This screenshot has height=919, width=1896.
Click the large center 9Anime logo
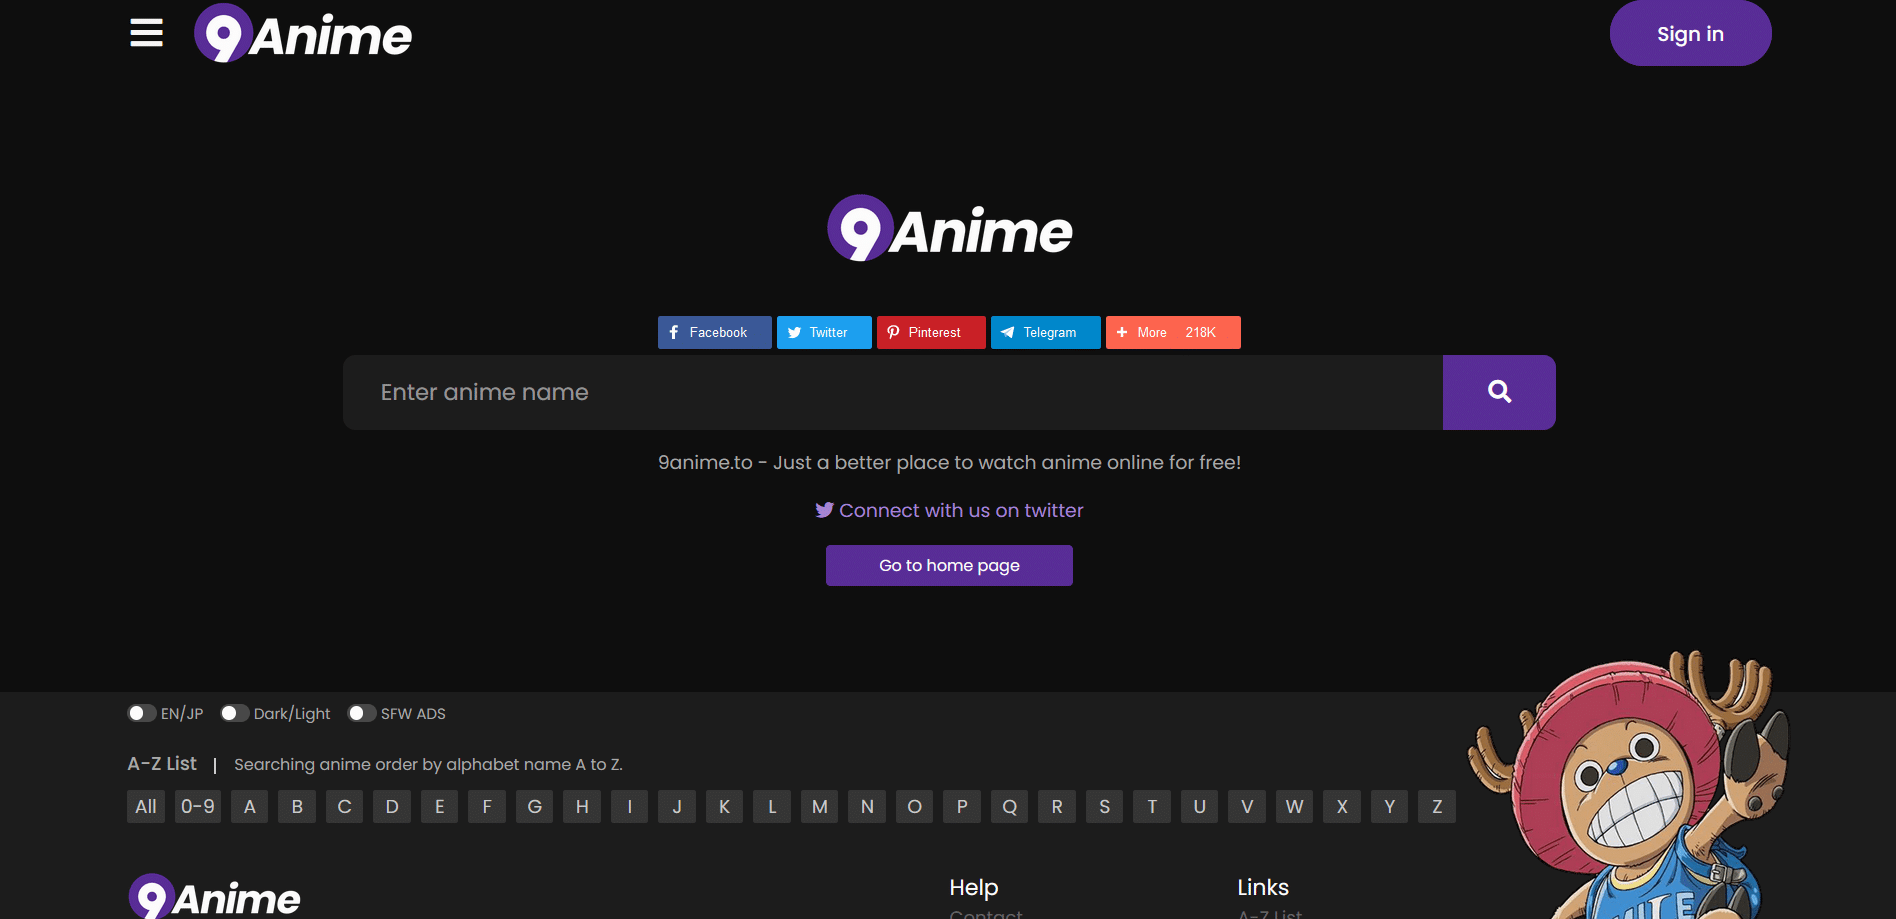950,229
